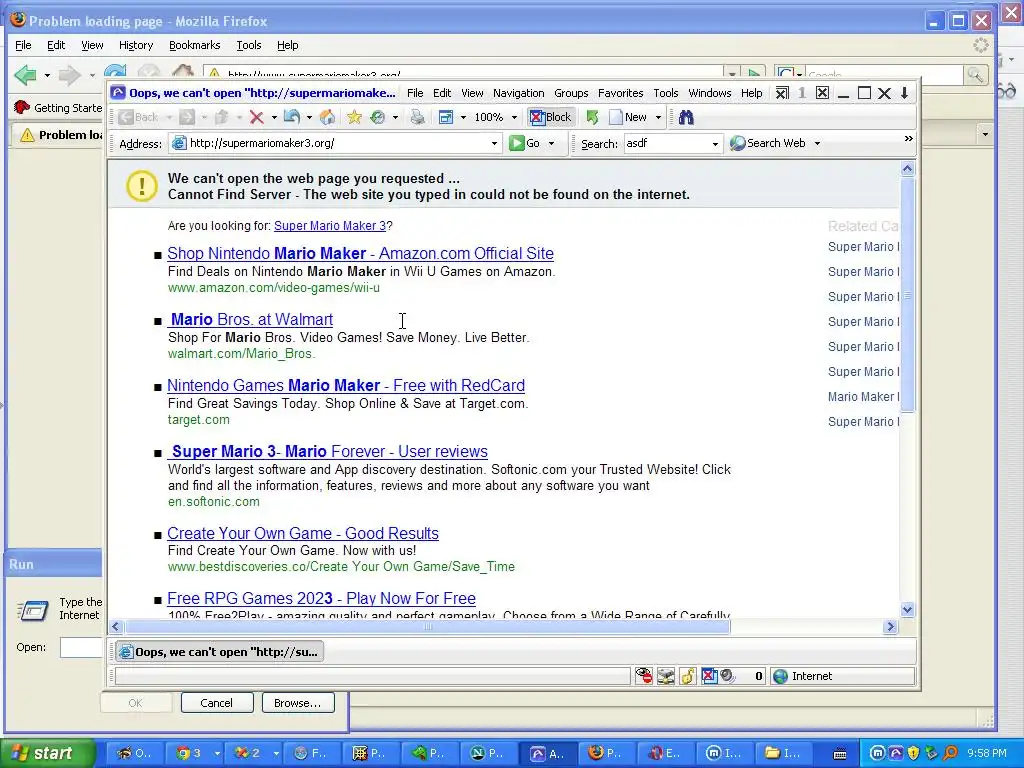Viewport: 1024px width, 768px height.
Task: Click Browse... in the Run dialog
Action: [x=298, y=703]
